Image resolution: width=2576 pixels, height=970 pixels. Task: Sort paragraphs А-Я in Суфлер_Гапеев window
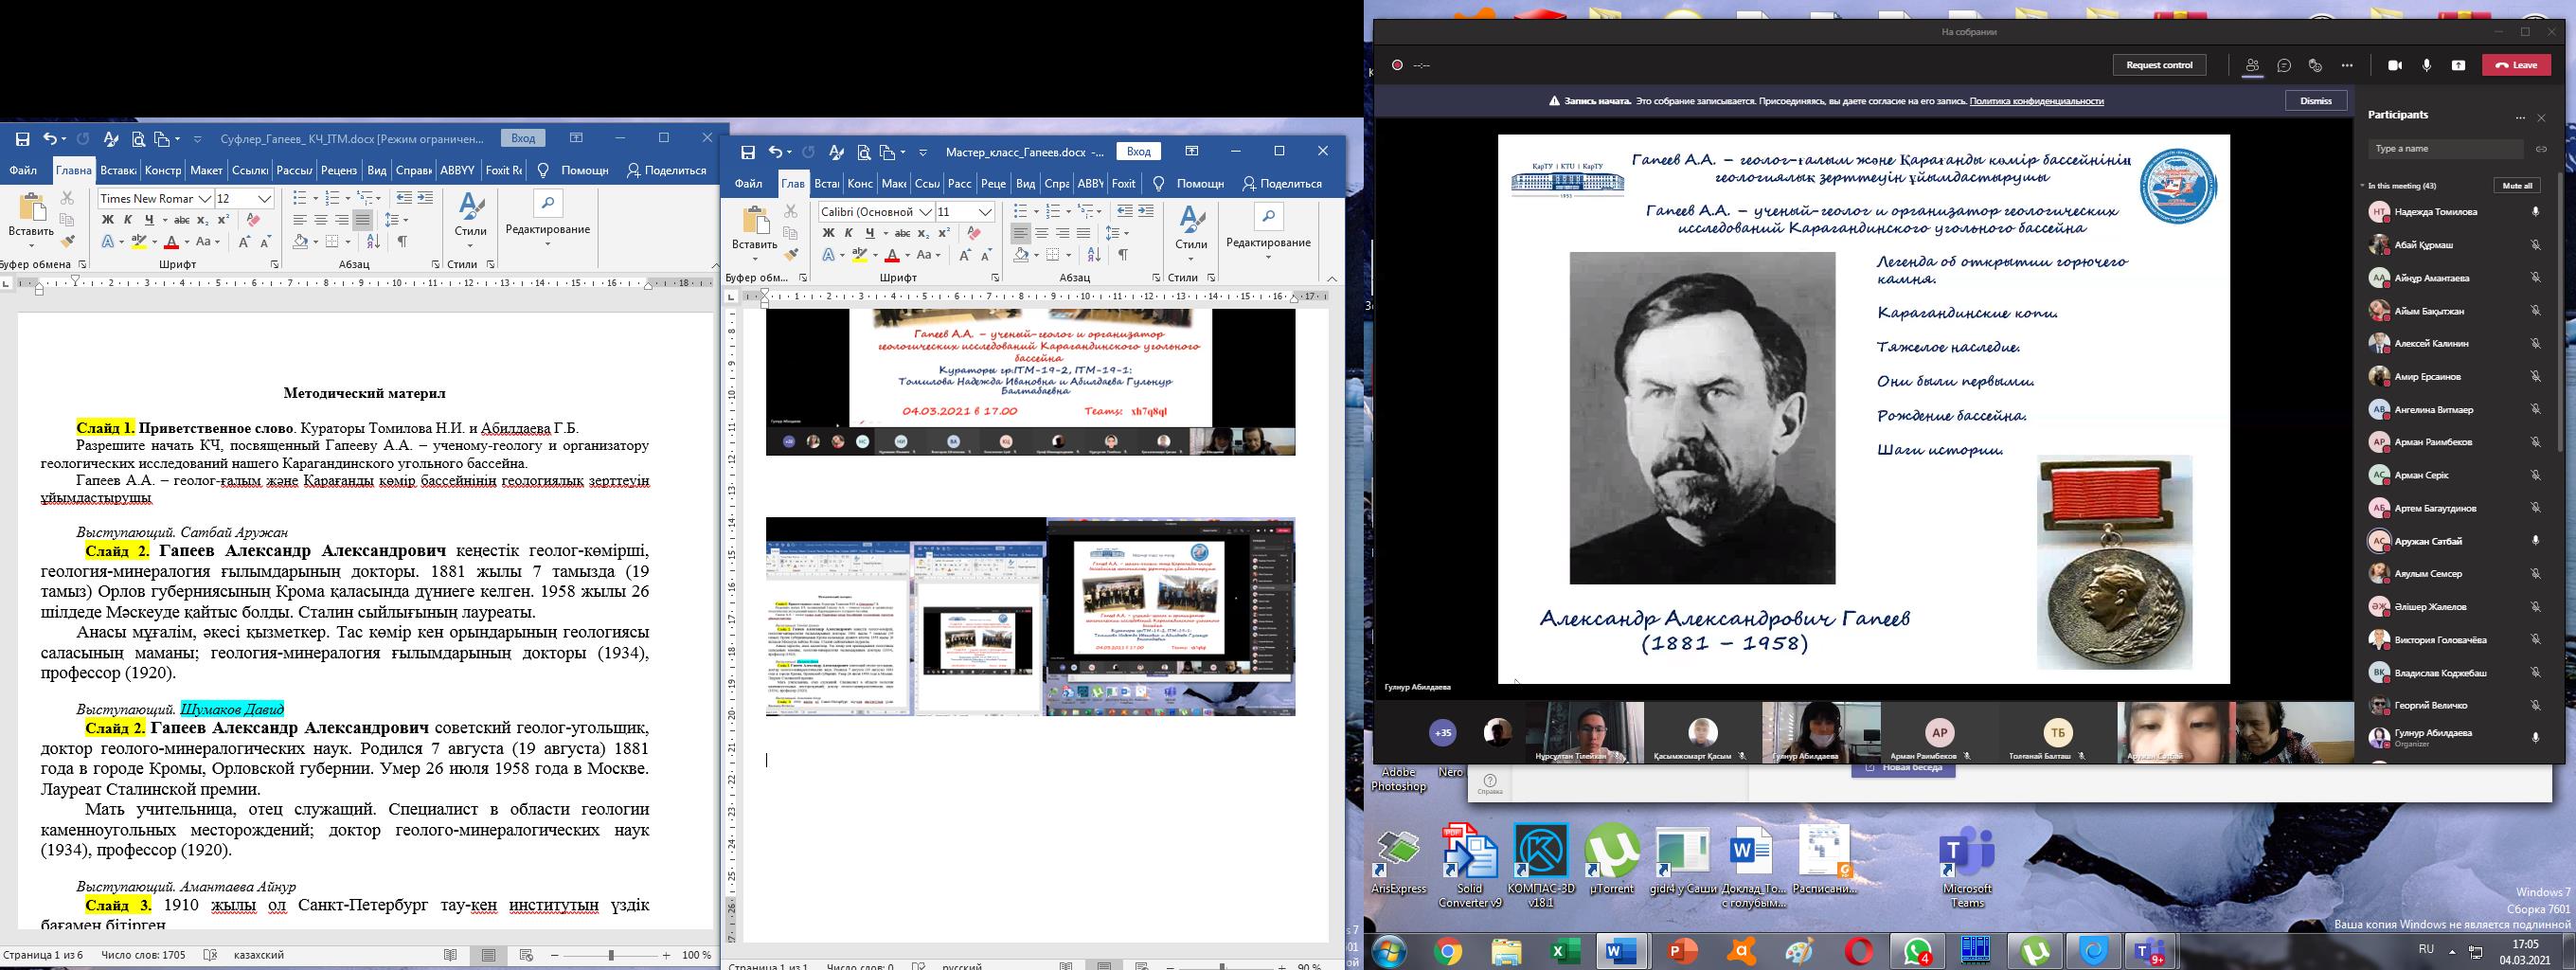click(x=373, y=242)
